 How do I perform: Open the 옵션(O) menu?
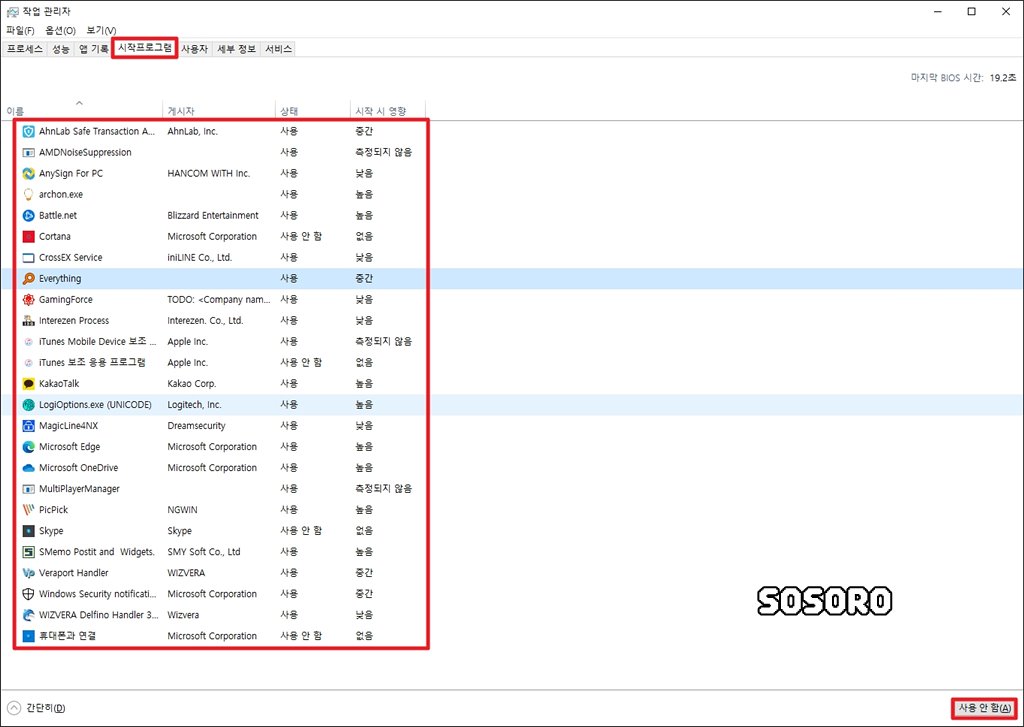(60, 31)
